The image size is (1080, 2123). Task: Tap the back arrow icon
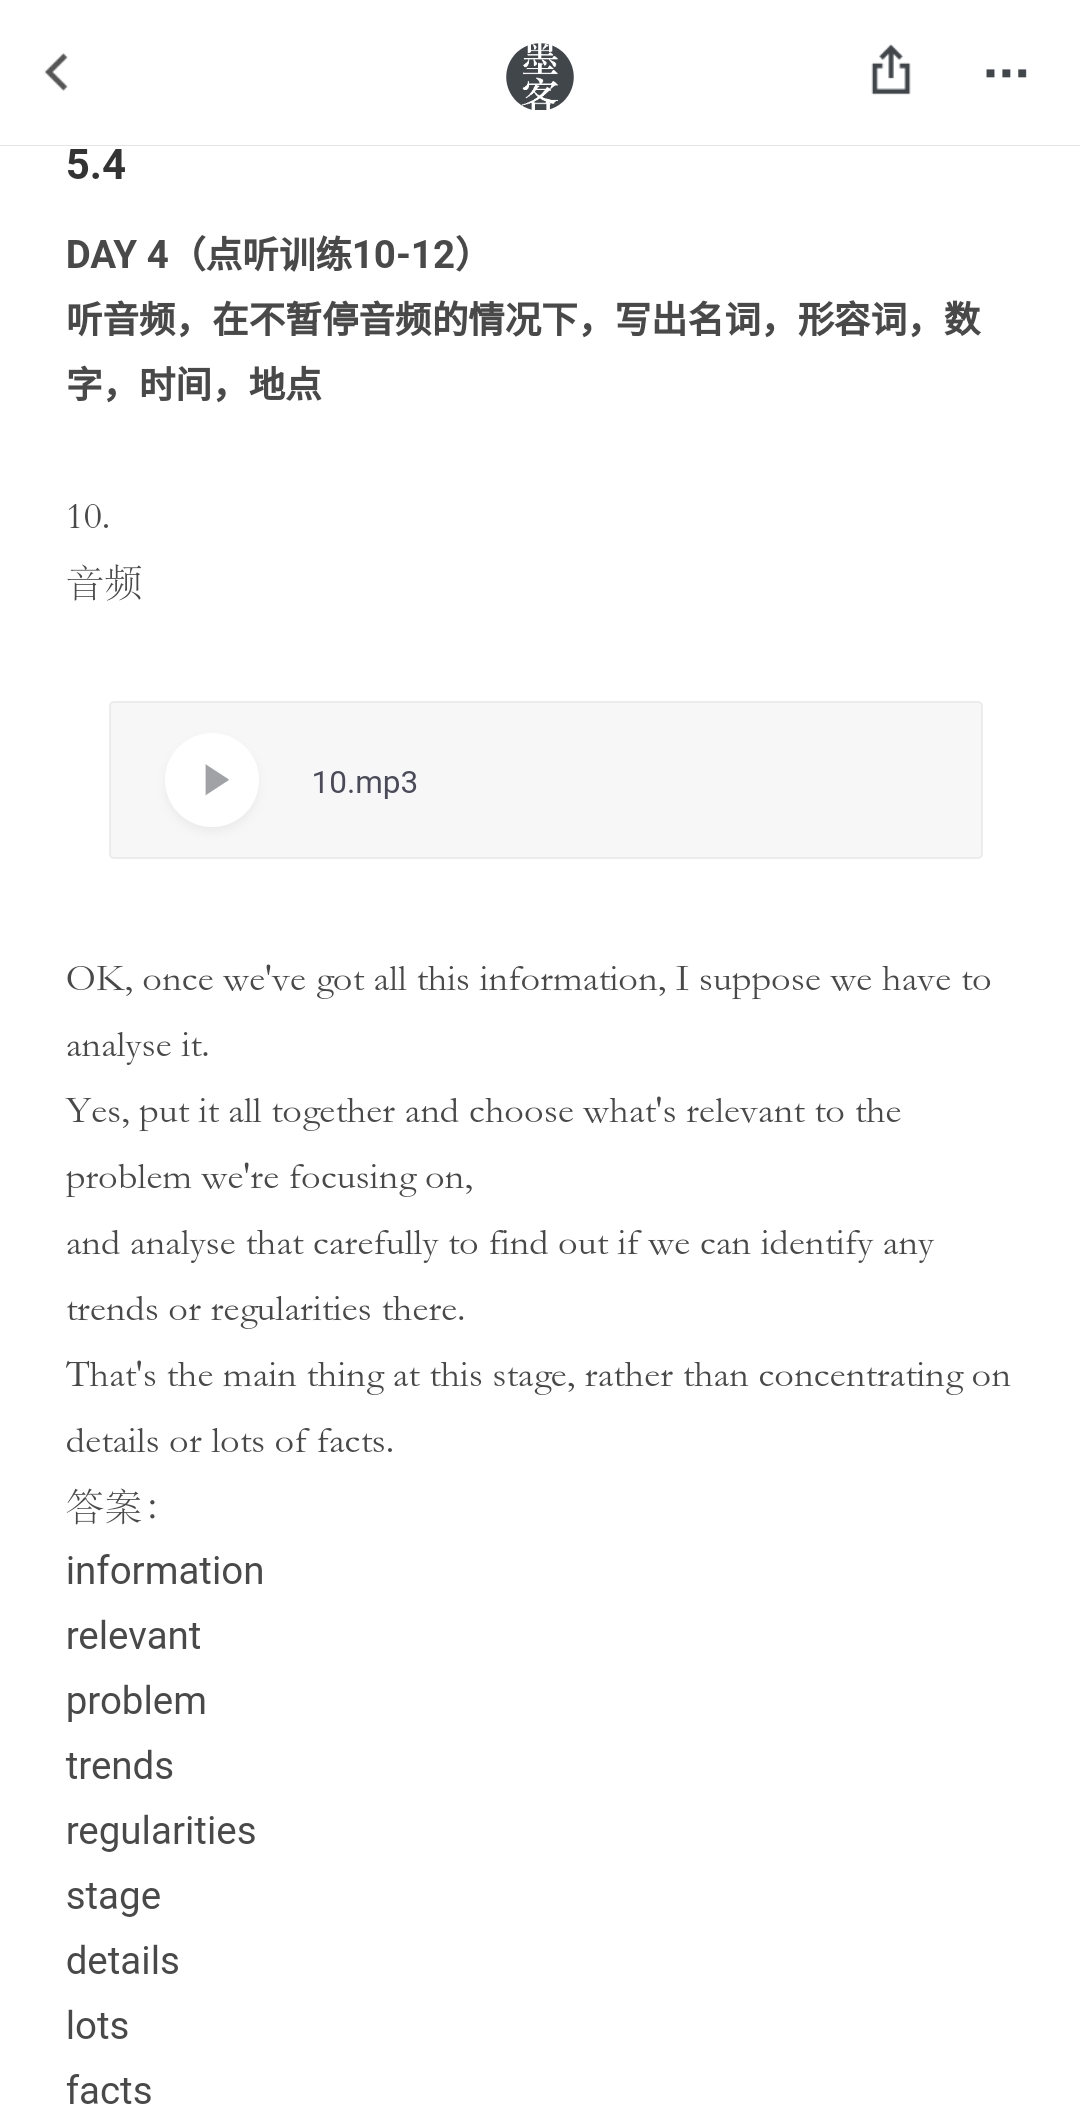pyautogui.click(x=57, y=73)
